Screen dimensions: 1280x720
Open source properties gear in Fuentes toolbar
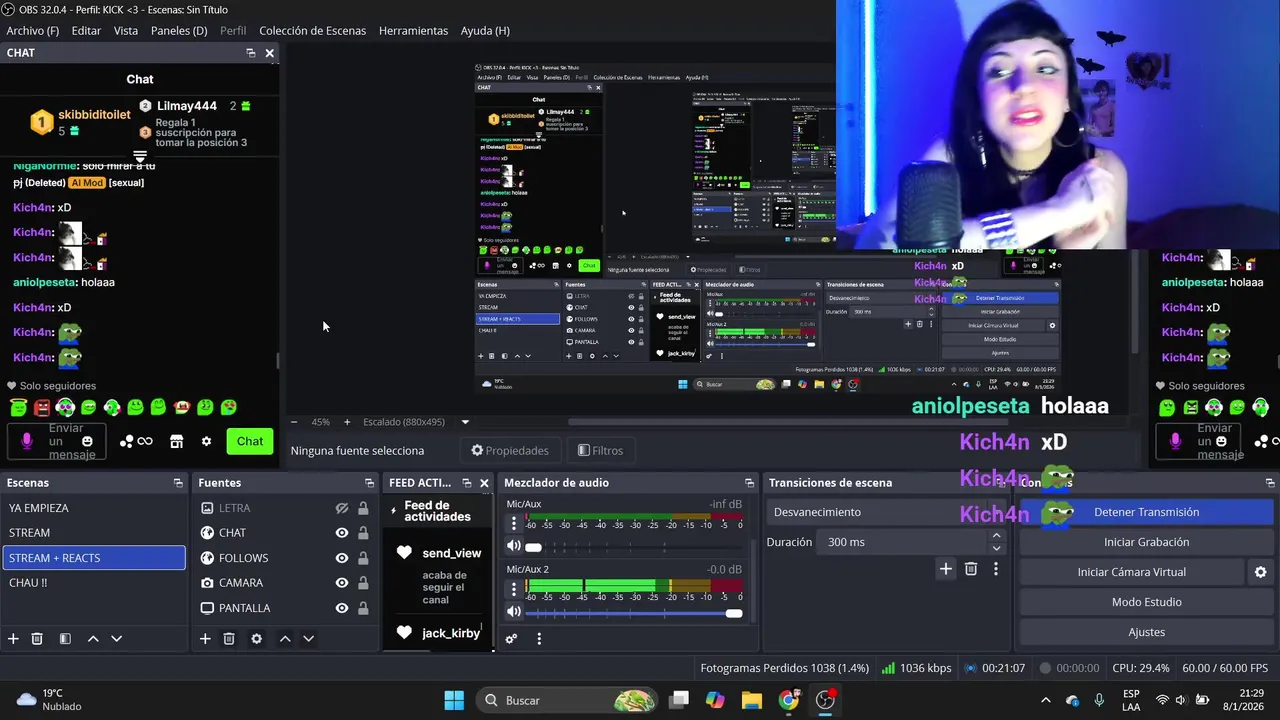pos(256,639)
